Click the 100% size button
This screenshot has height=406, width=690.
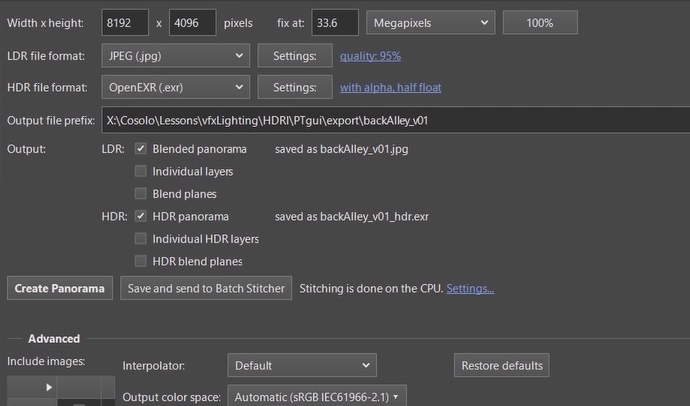point(540,23)
